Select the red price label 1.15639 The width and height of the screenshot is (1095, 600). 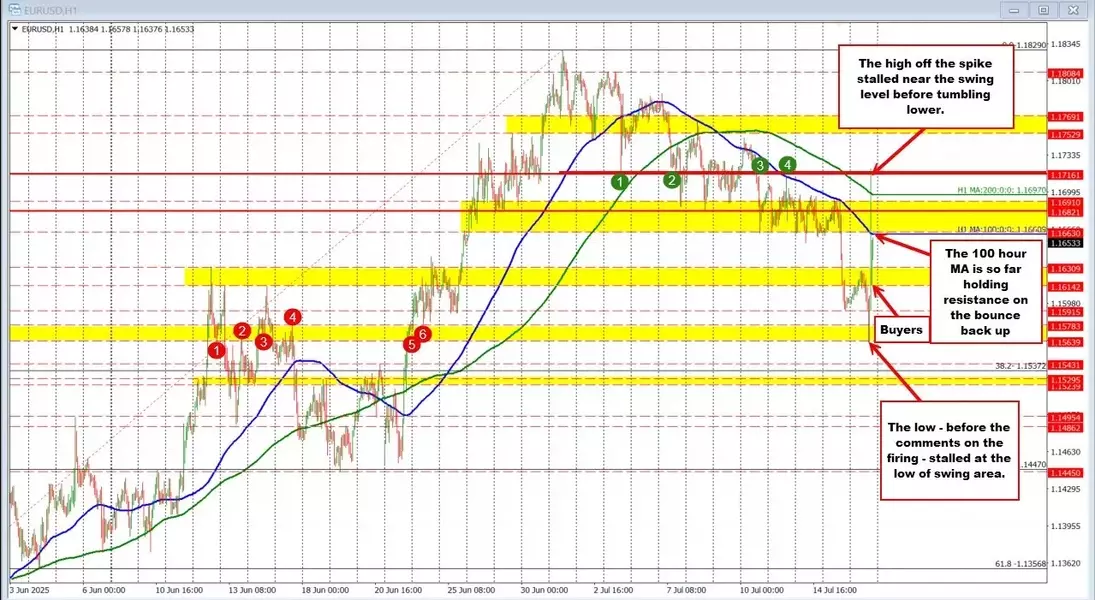point(1065,342)
